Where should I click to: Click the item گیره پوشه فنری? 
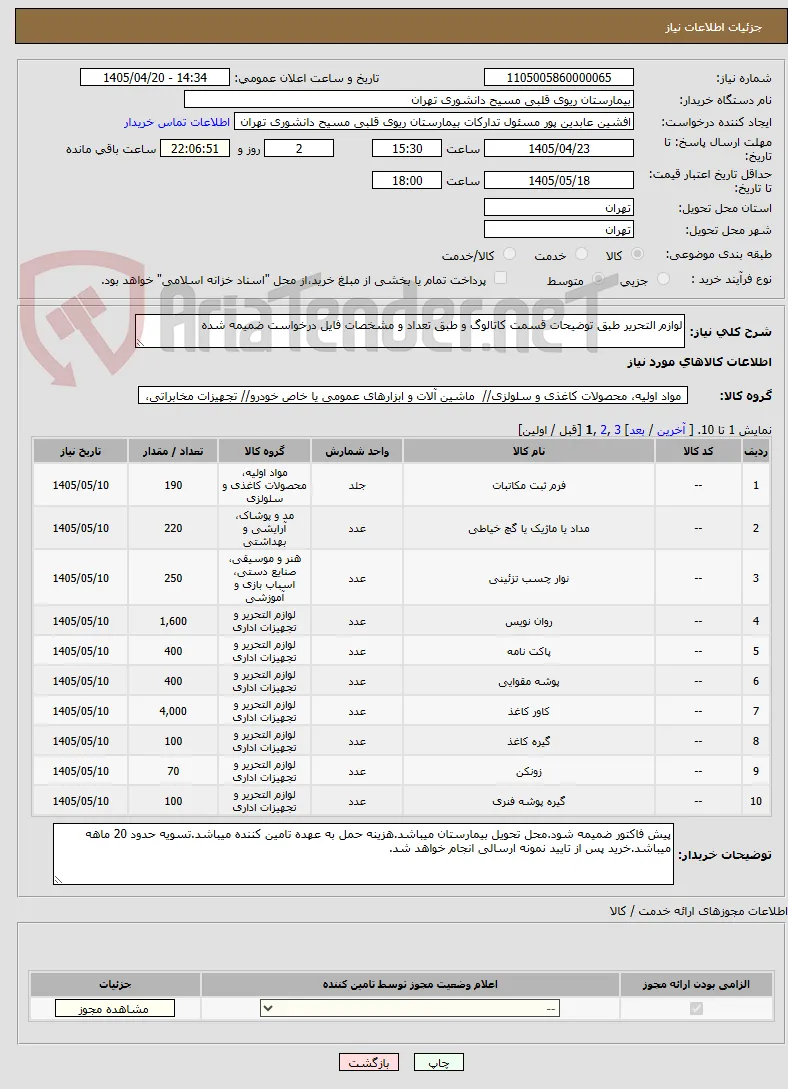pos(529,801)
